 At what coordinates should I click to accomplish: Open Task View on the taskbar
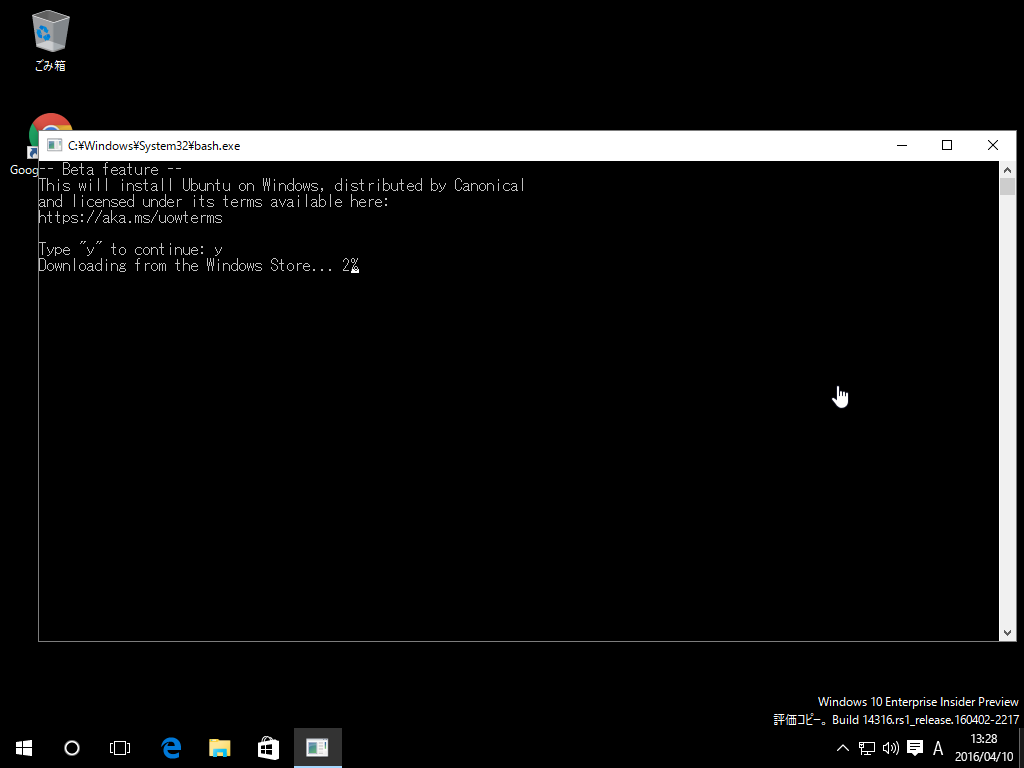pyautogui.click(x=120, y=748)
